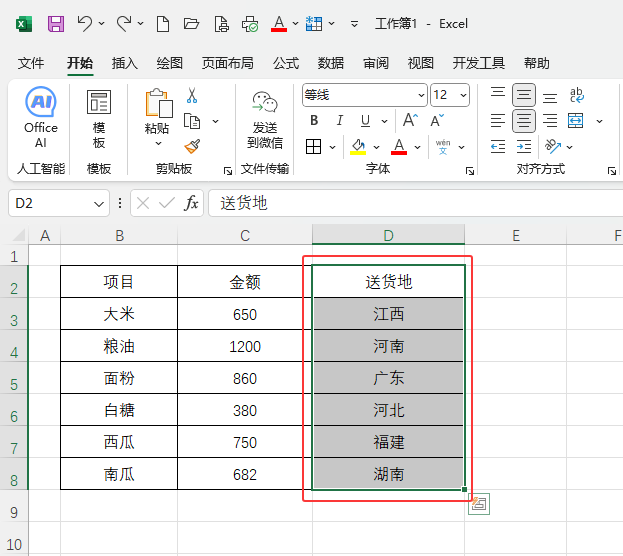Click Insert Function fx icon
Image resolution: width=623 pixels, height=556 pixels.
(191, 203)
